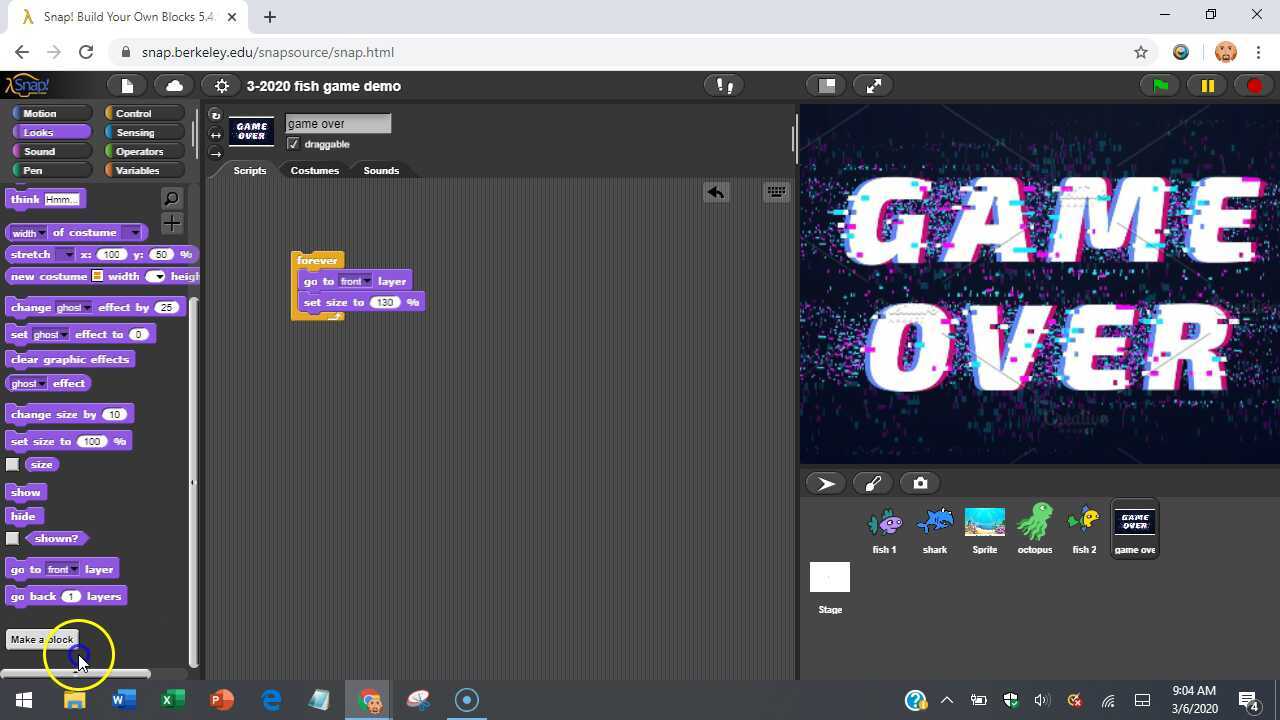
Task: Check the 'size' watcher checkbox
Action: pyautogui.click(x=12, y=464)
